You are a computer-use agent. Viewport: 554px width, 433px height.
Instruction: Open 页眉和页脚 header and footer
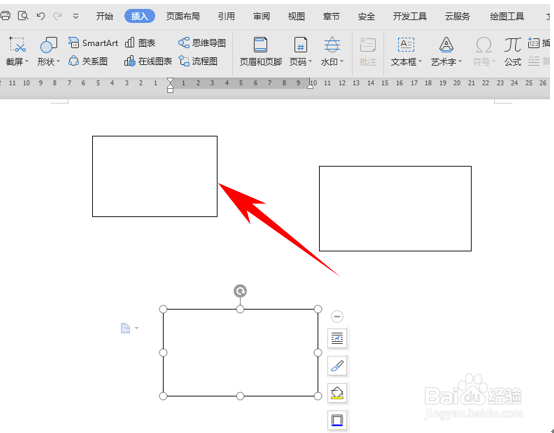[261, 52]
